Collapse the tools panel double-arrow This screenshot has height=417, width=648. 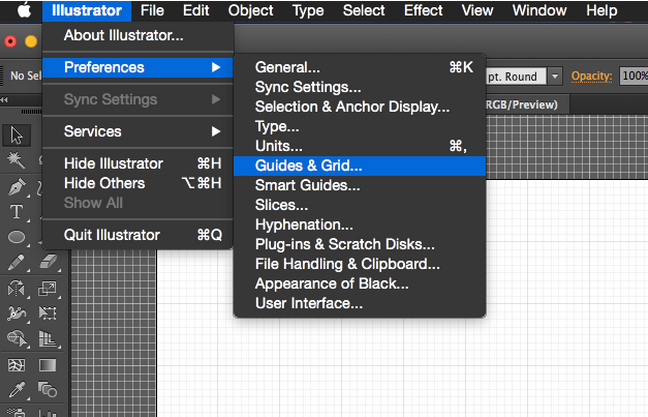(4, 100)
